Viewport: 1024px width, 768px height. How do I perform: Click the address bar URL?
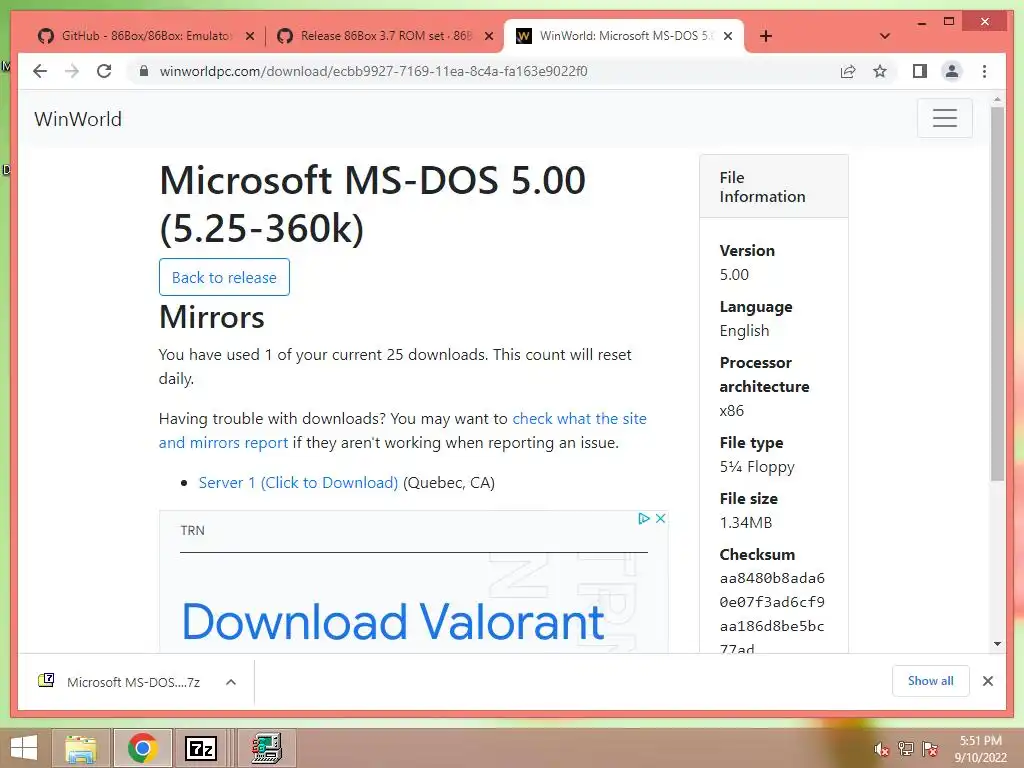pyautogui.click(x=374, y=71)
